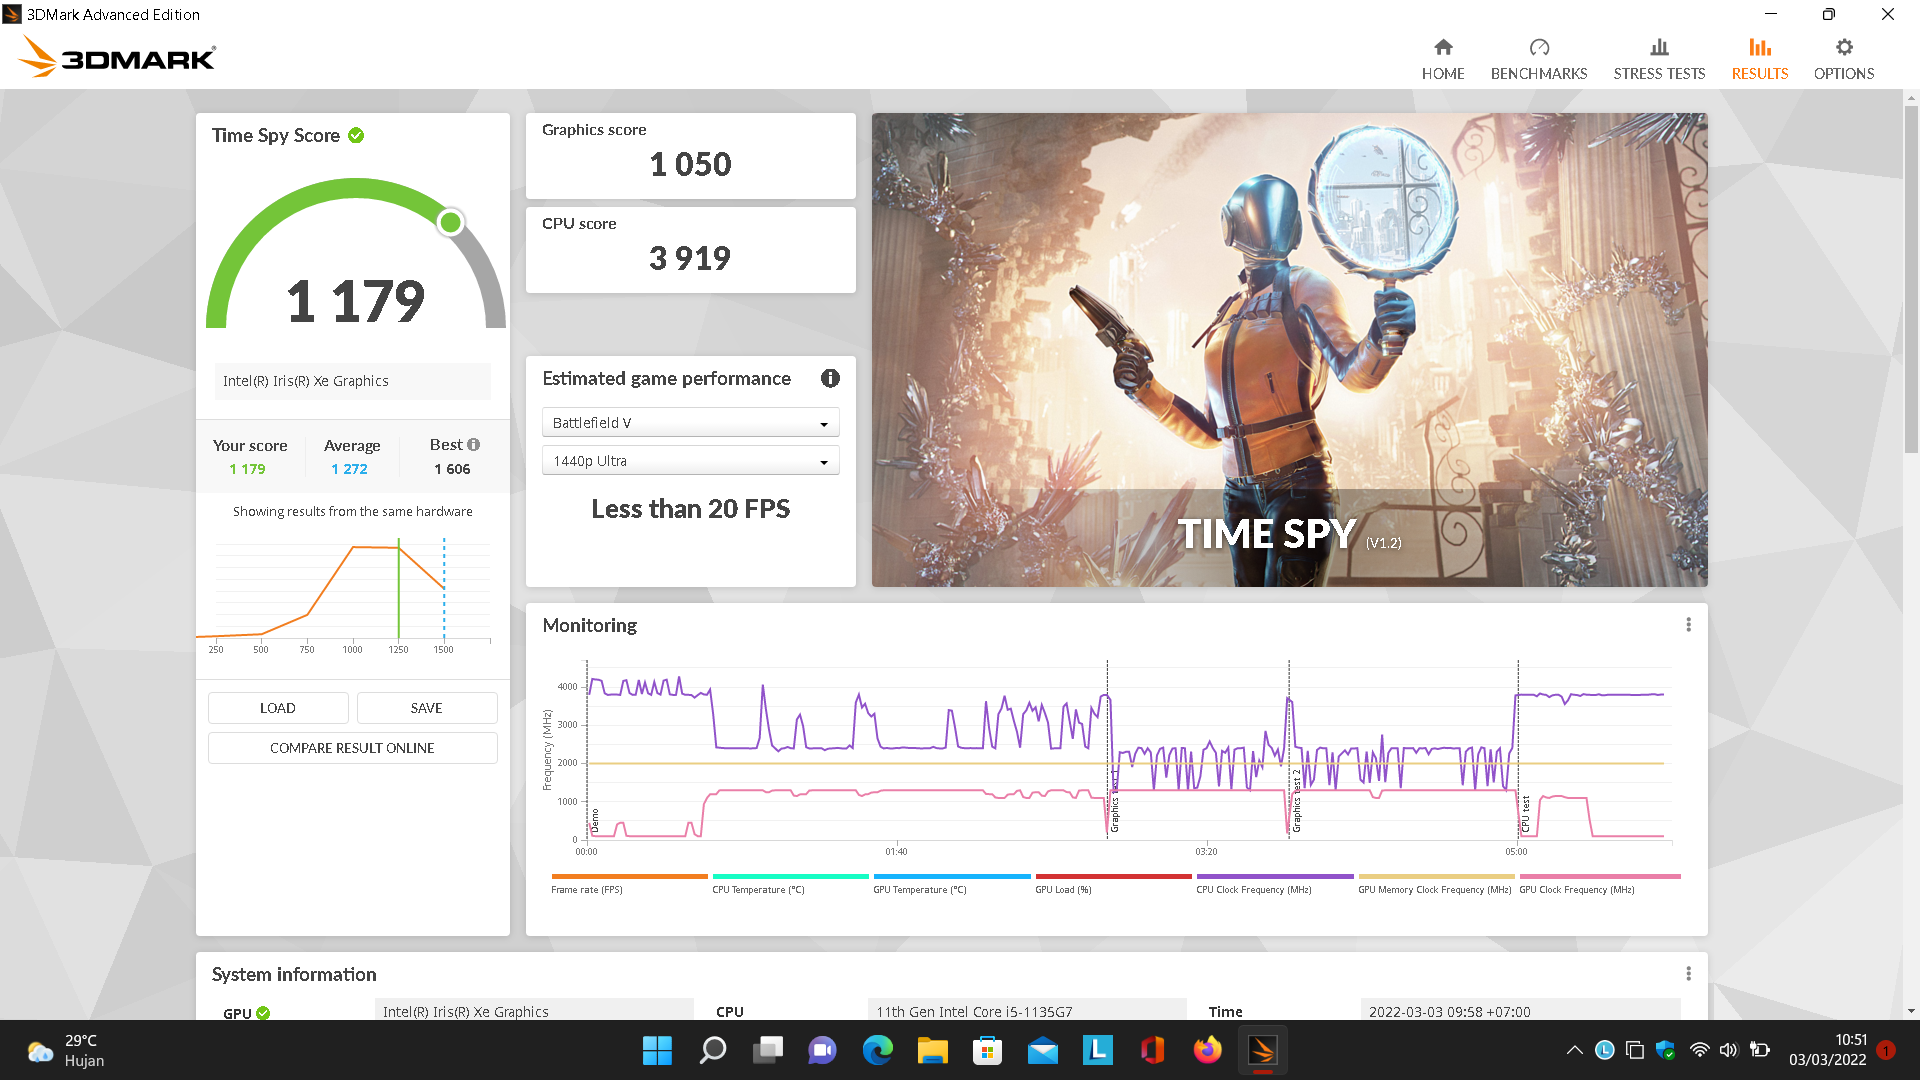Open Firefox from taskbar
Viewport: 1920px width, 1080px height.
[1208, 1050]
